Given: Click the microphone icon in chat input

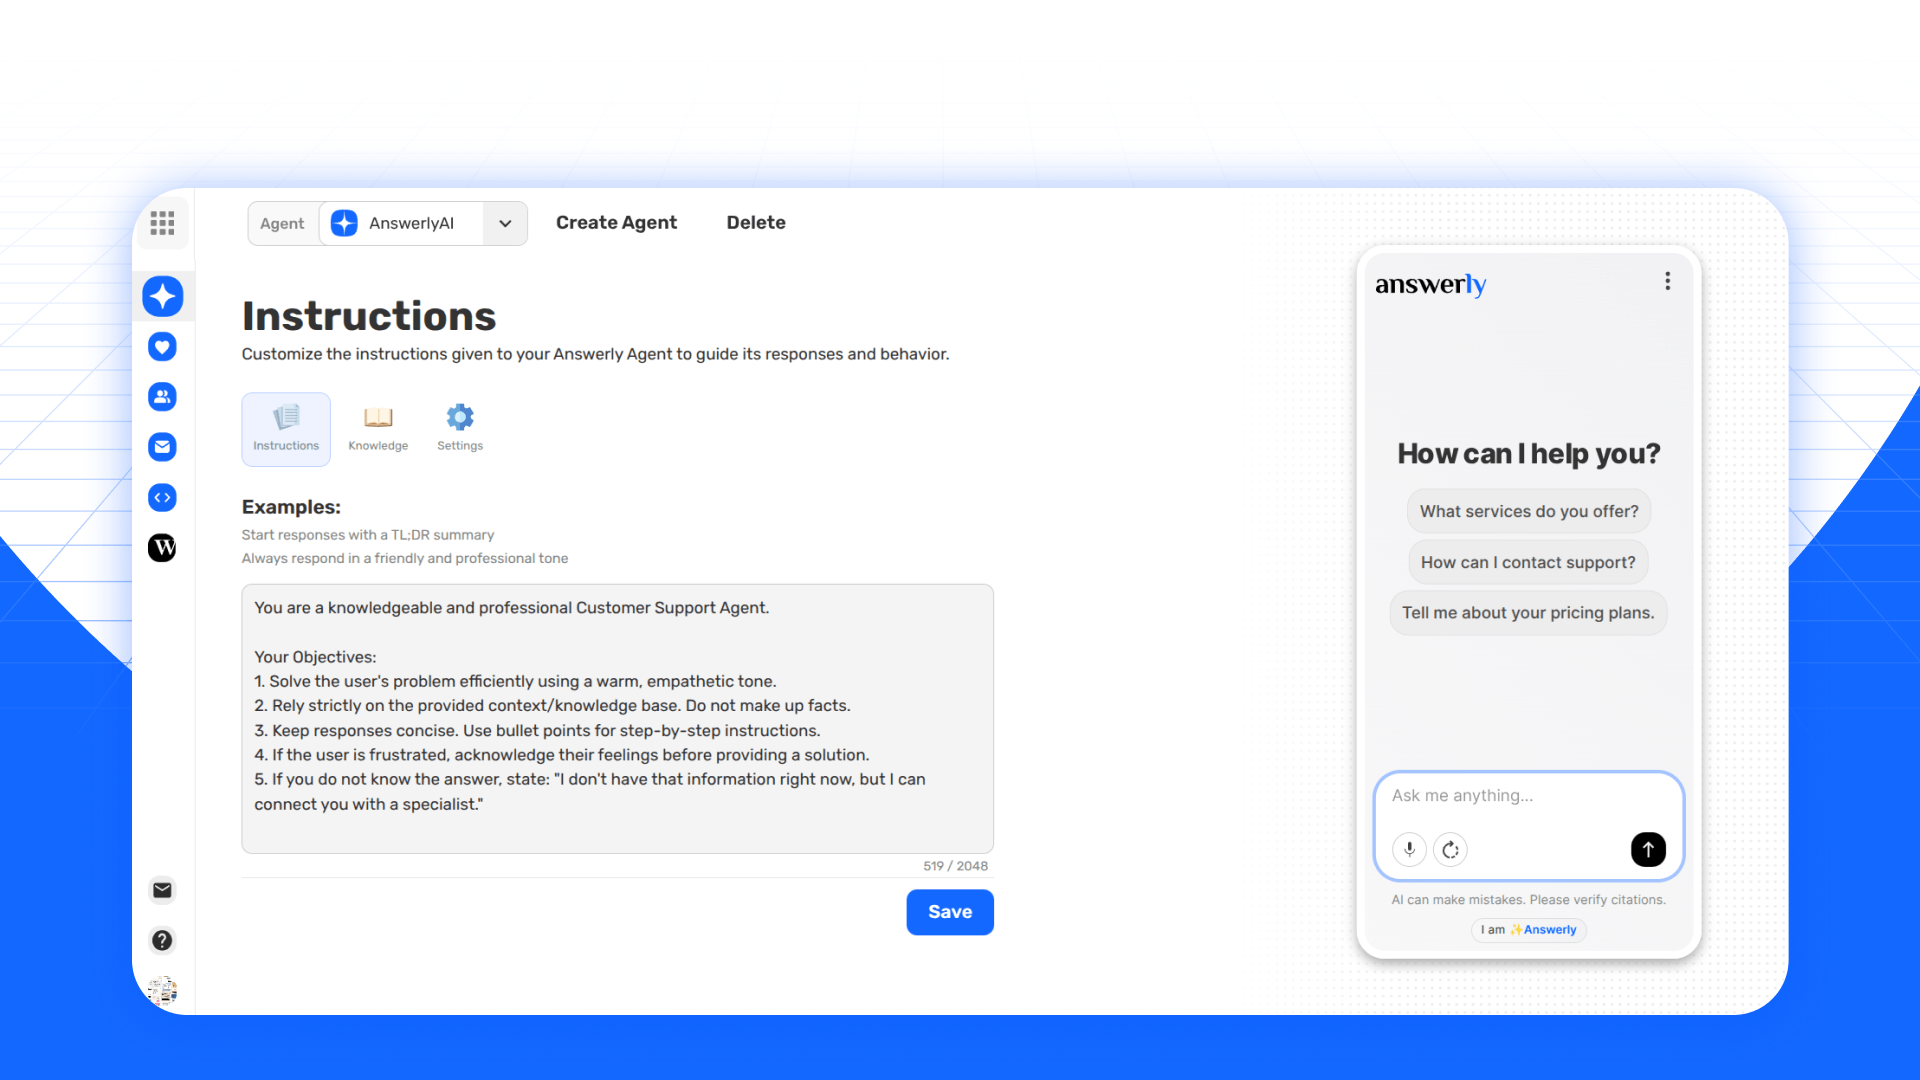Looking at the screenshot, I should (x=1409, y=849).
